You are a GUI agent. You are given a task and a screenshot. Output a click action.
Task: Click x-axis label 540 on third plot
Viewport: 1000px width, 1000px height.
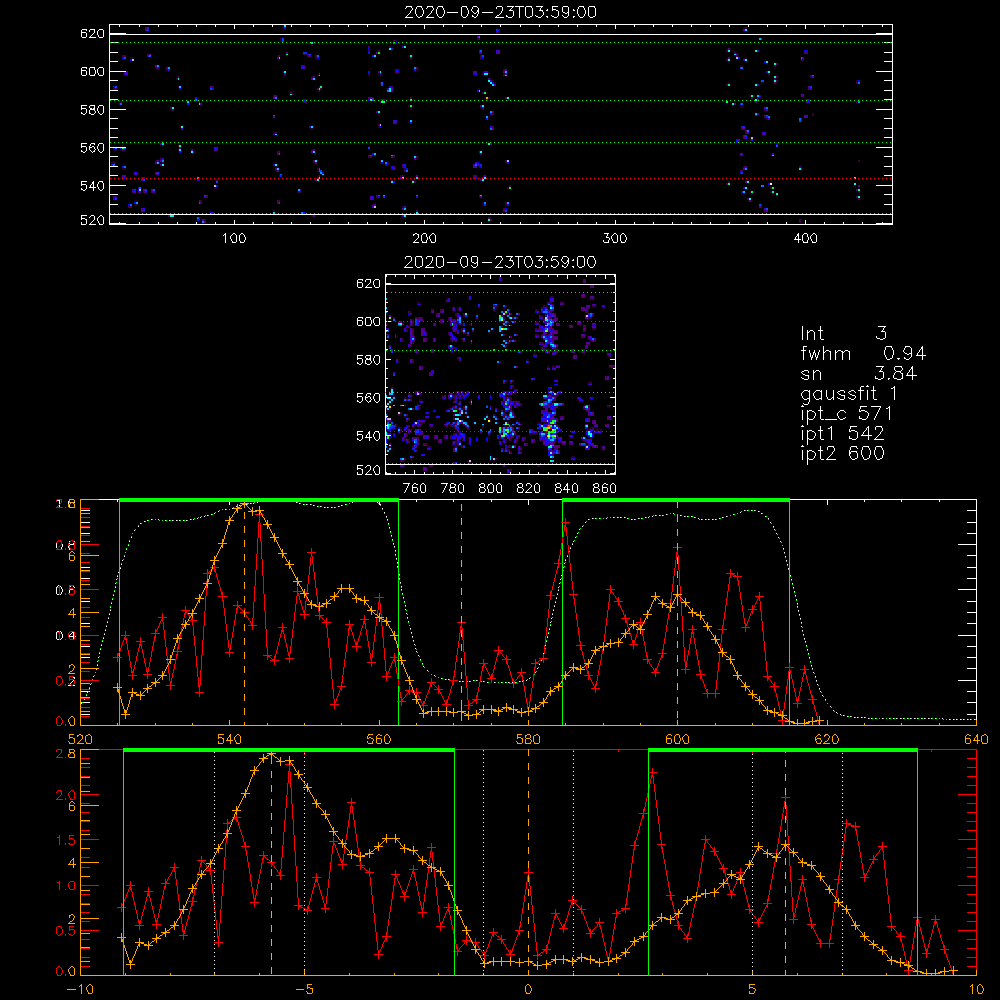230,739
